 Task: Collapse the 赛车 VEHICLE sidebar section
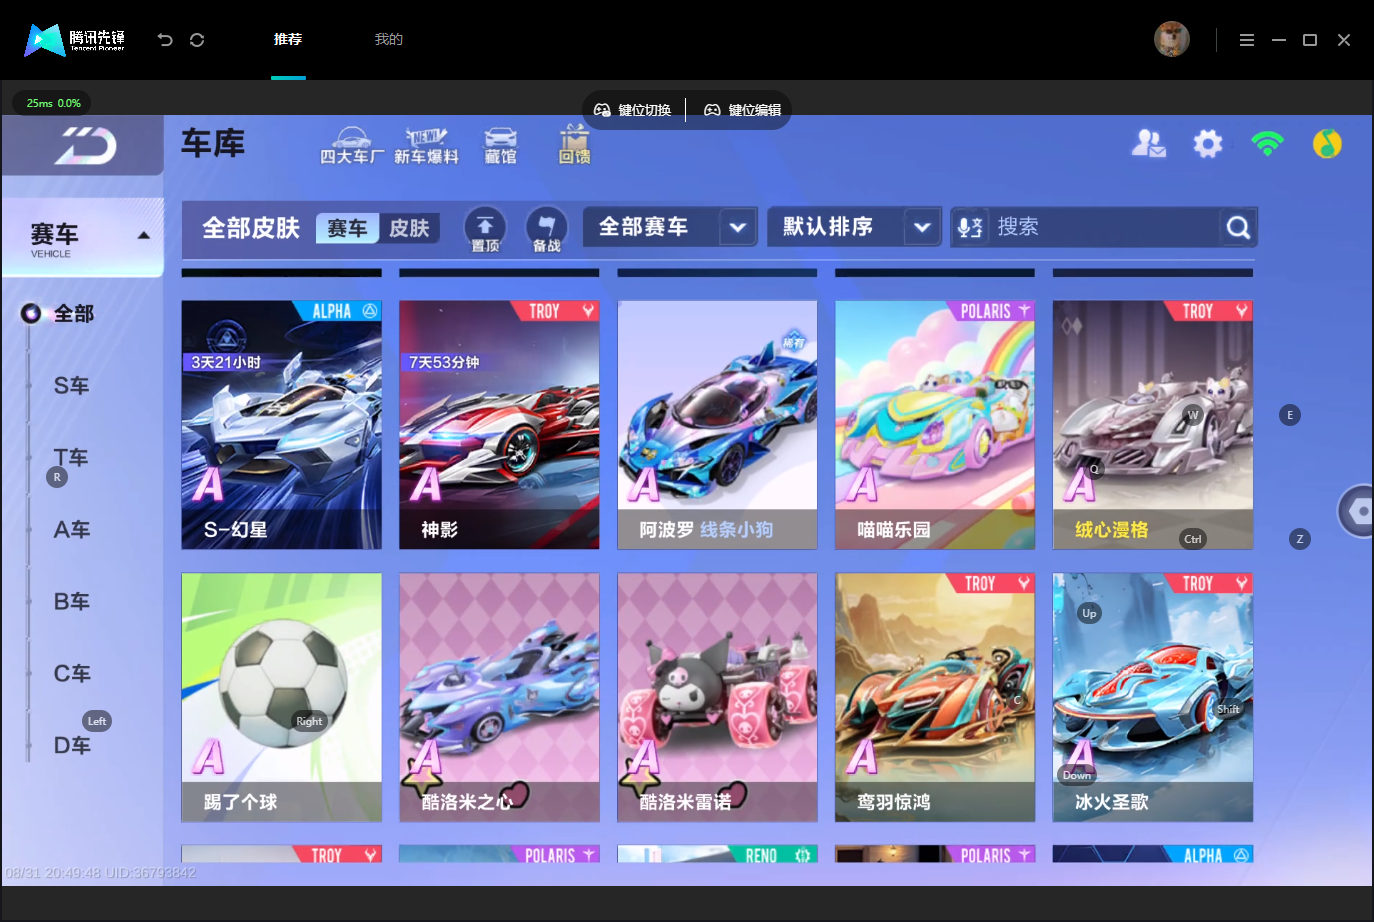pos(84,238)
